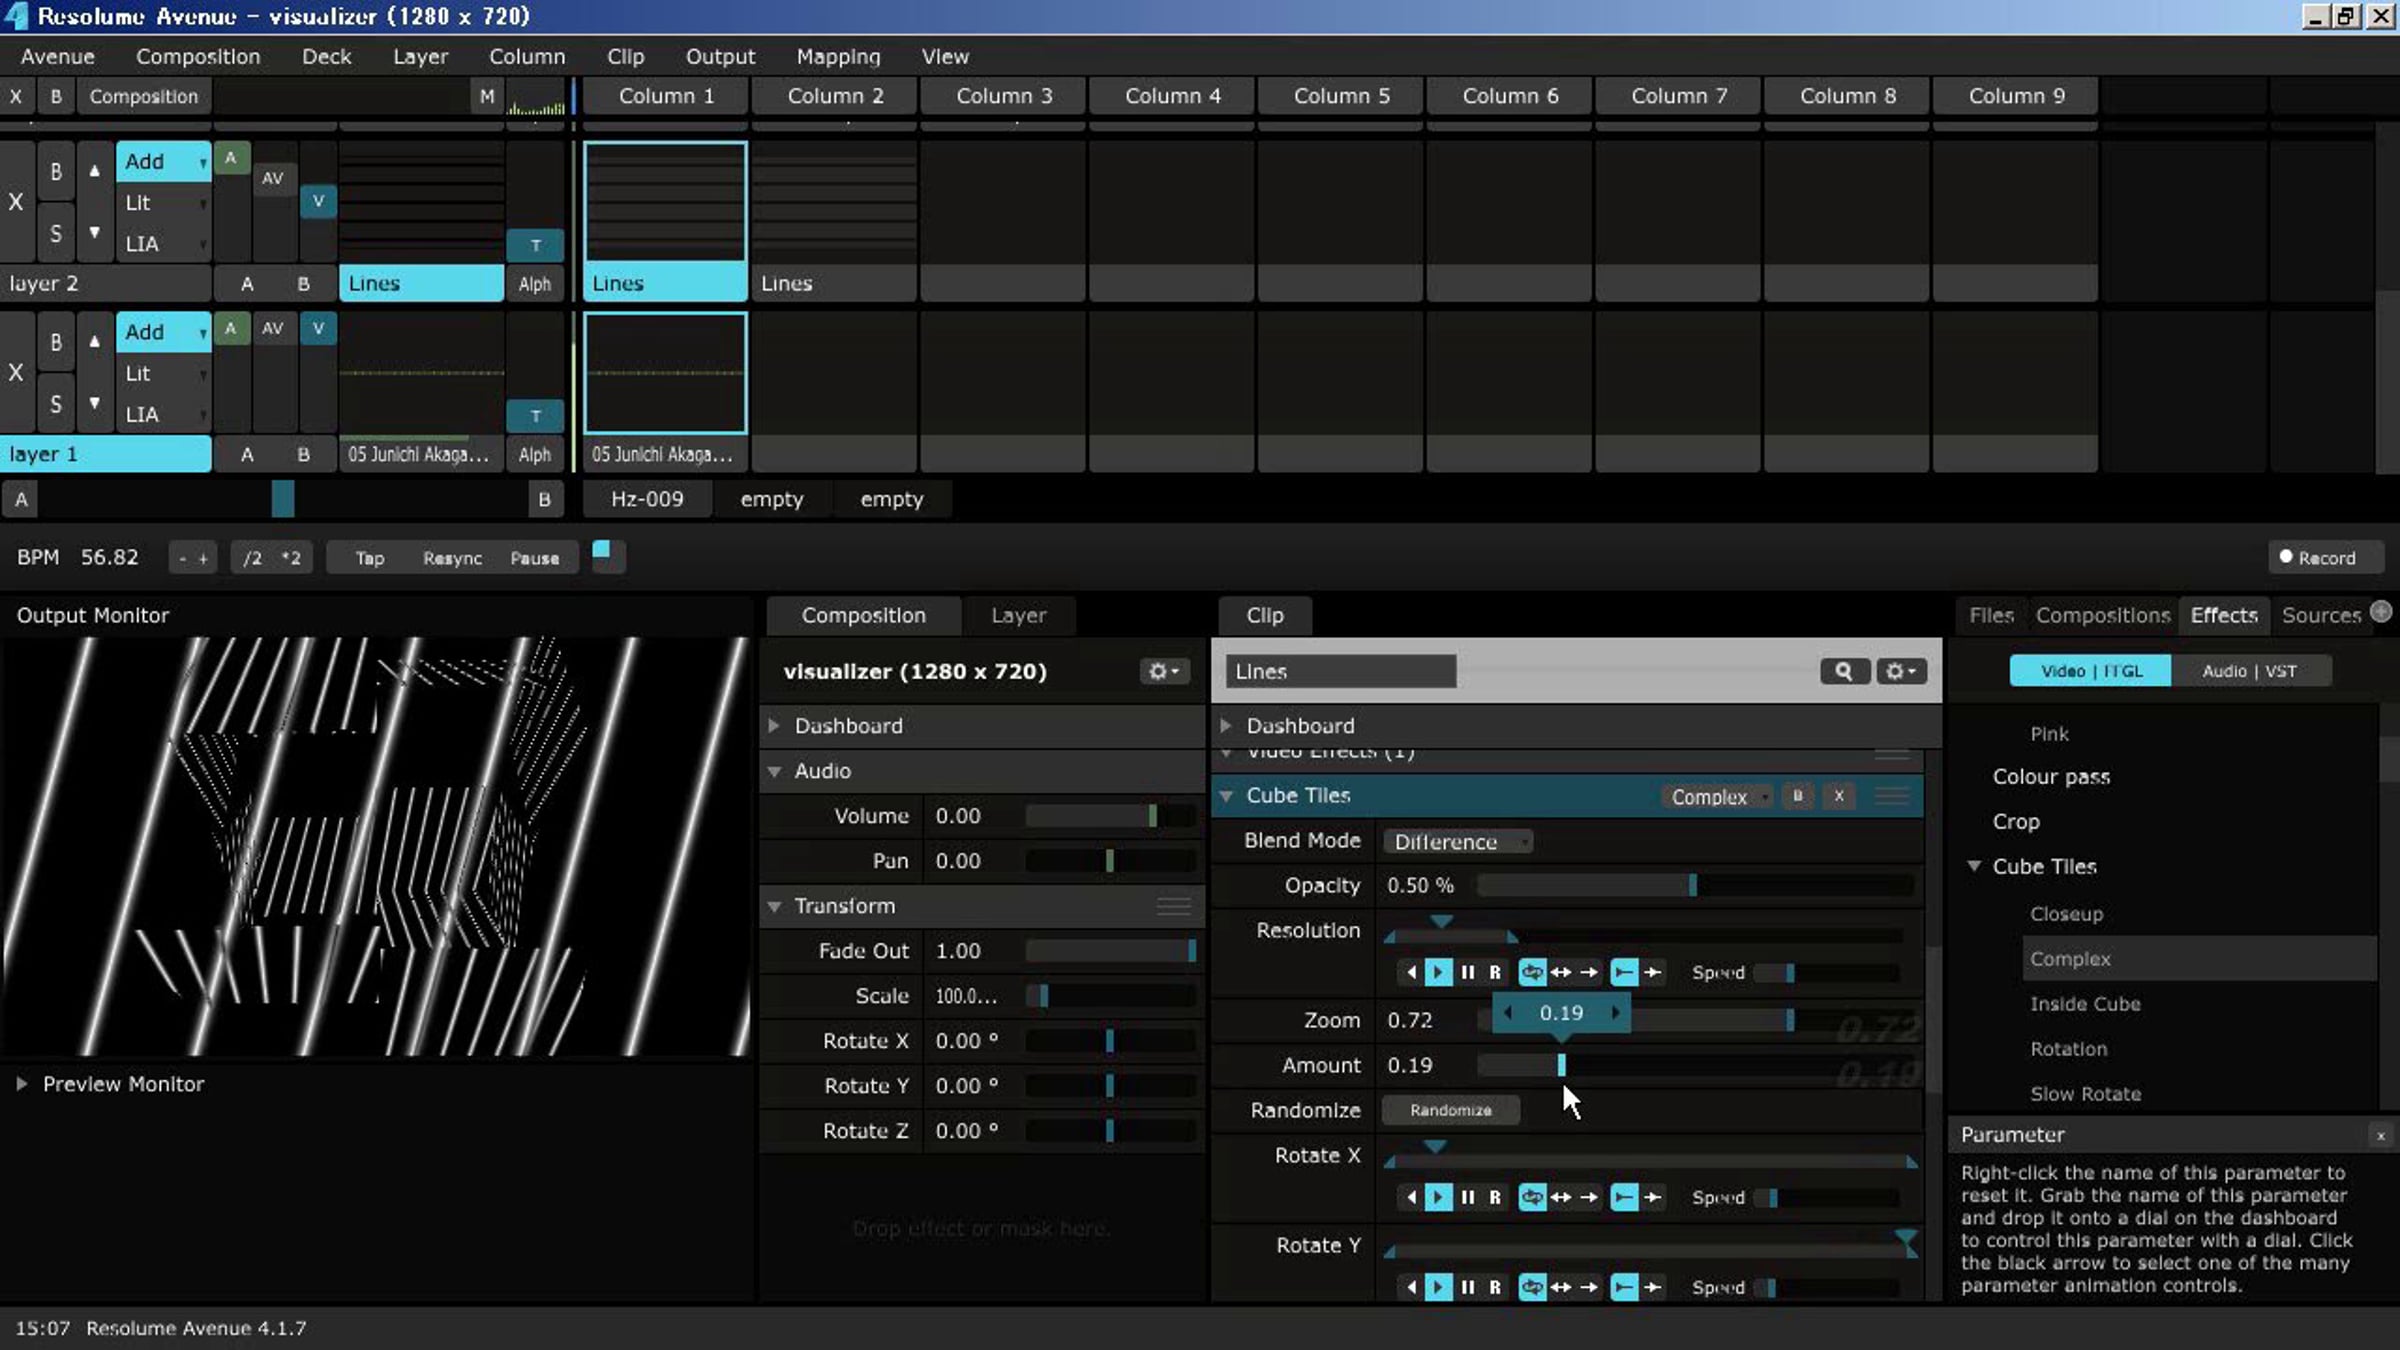Set Rotate X animation to ping-pong mode
This screenshot has width=2400, height=1350.
tap(1560, 1197)
